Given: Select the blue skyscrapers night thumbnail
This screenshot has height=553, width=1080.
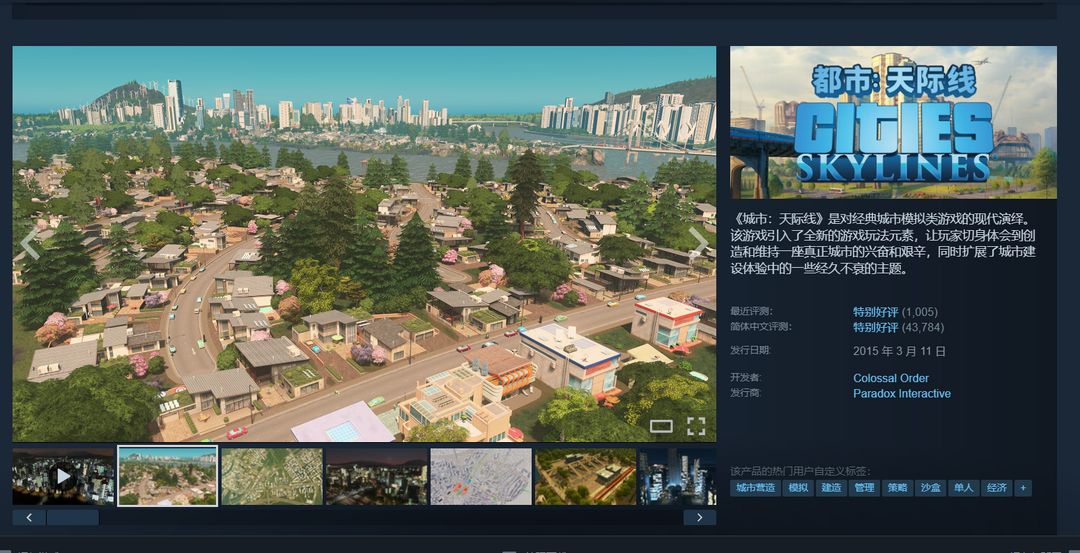Looking at the screenshot, I should (x=678, y=477).
